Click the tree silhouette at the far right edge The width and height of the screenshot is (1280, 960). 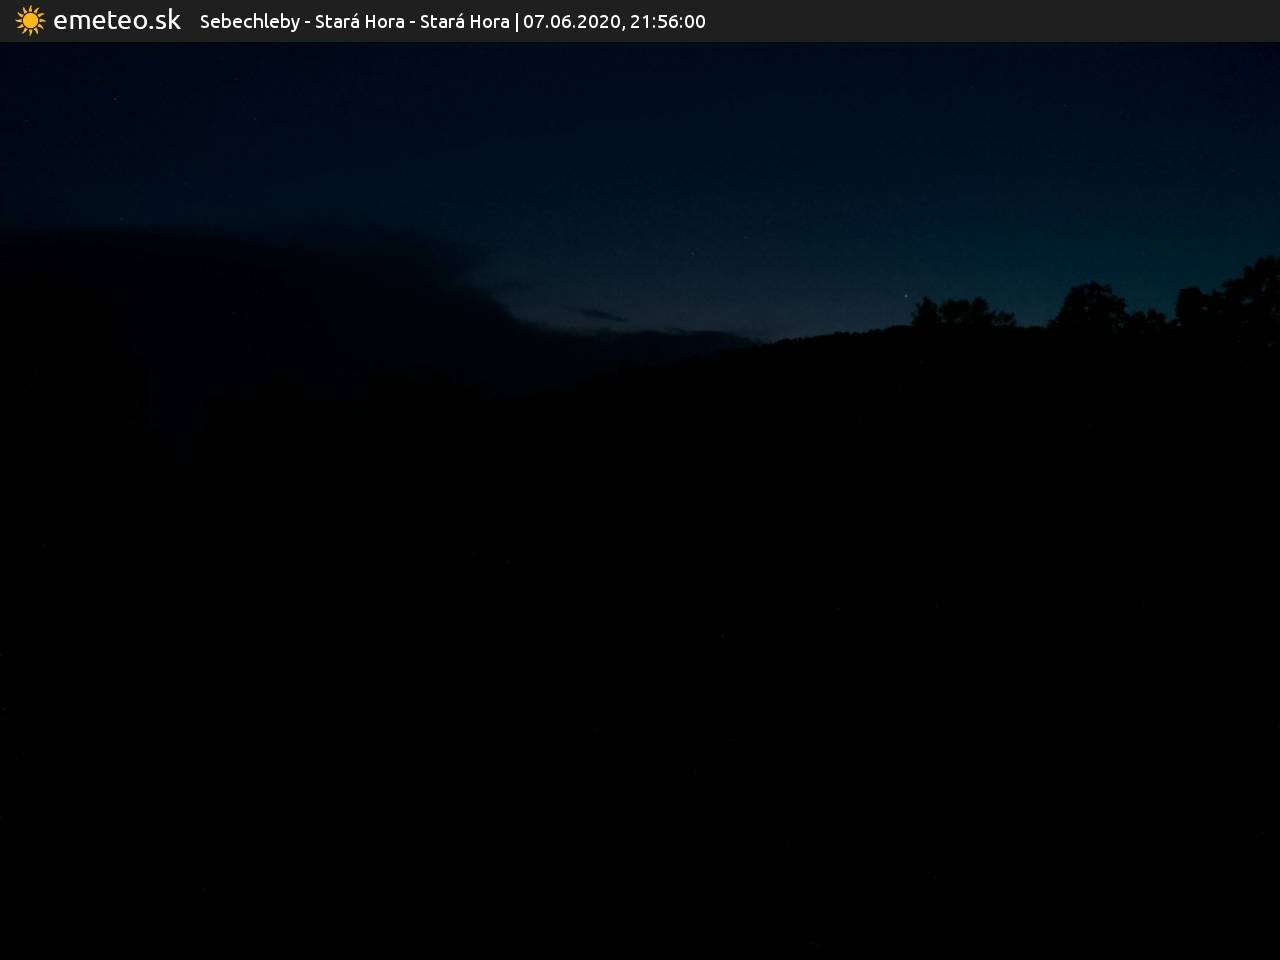click(1255, 290)
